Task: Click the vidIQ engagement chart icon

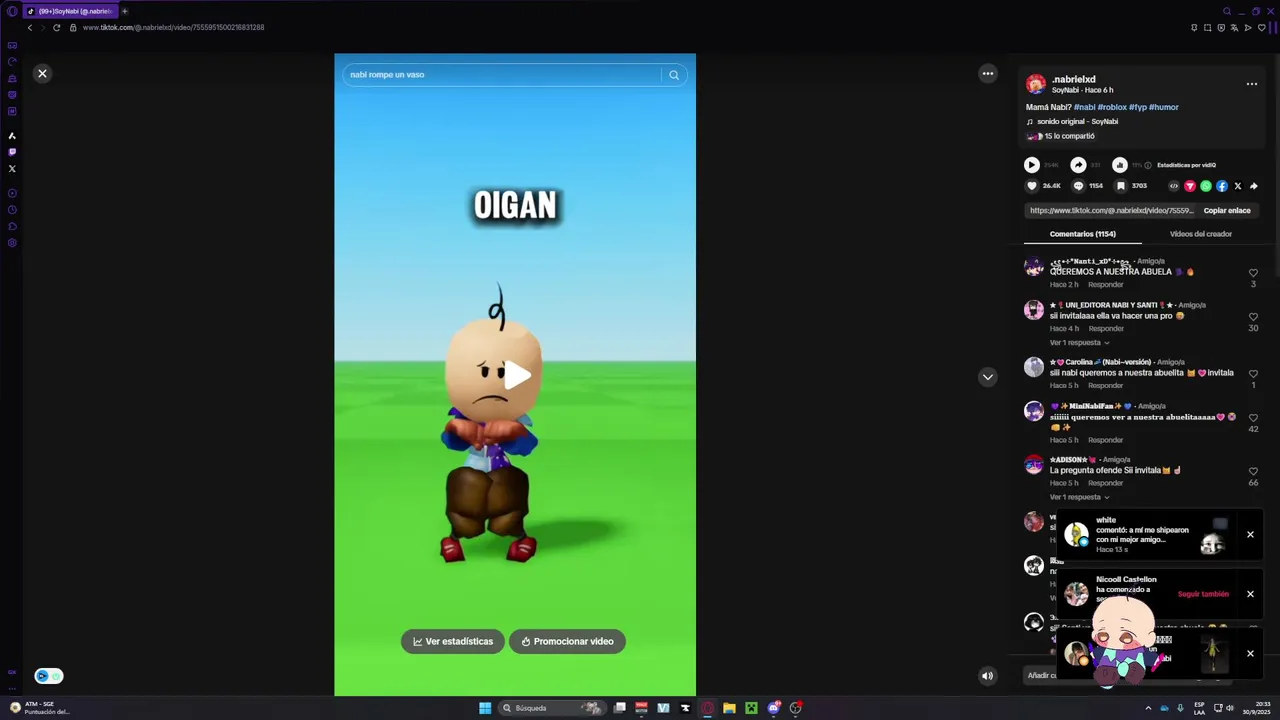Action: pyautogui.click(x=1120, y=165)
